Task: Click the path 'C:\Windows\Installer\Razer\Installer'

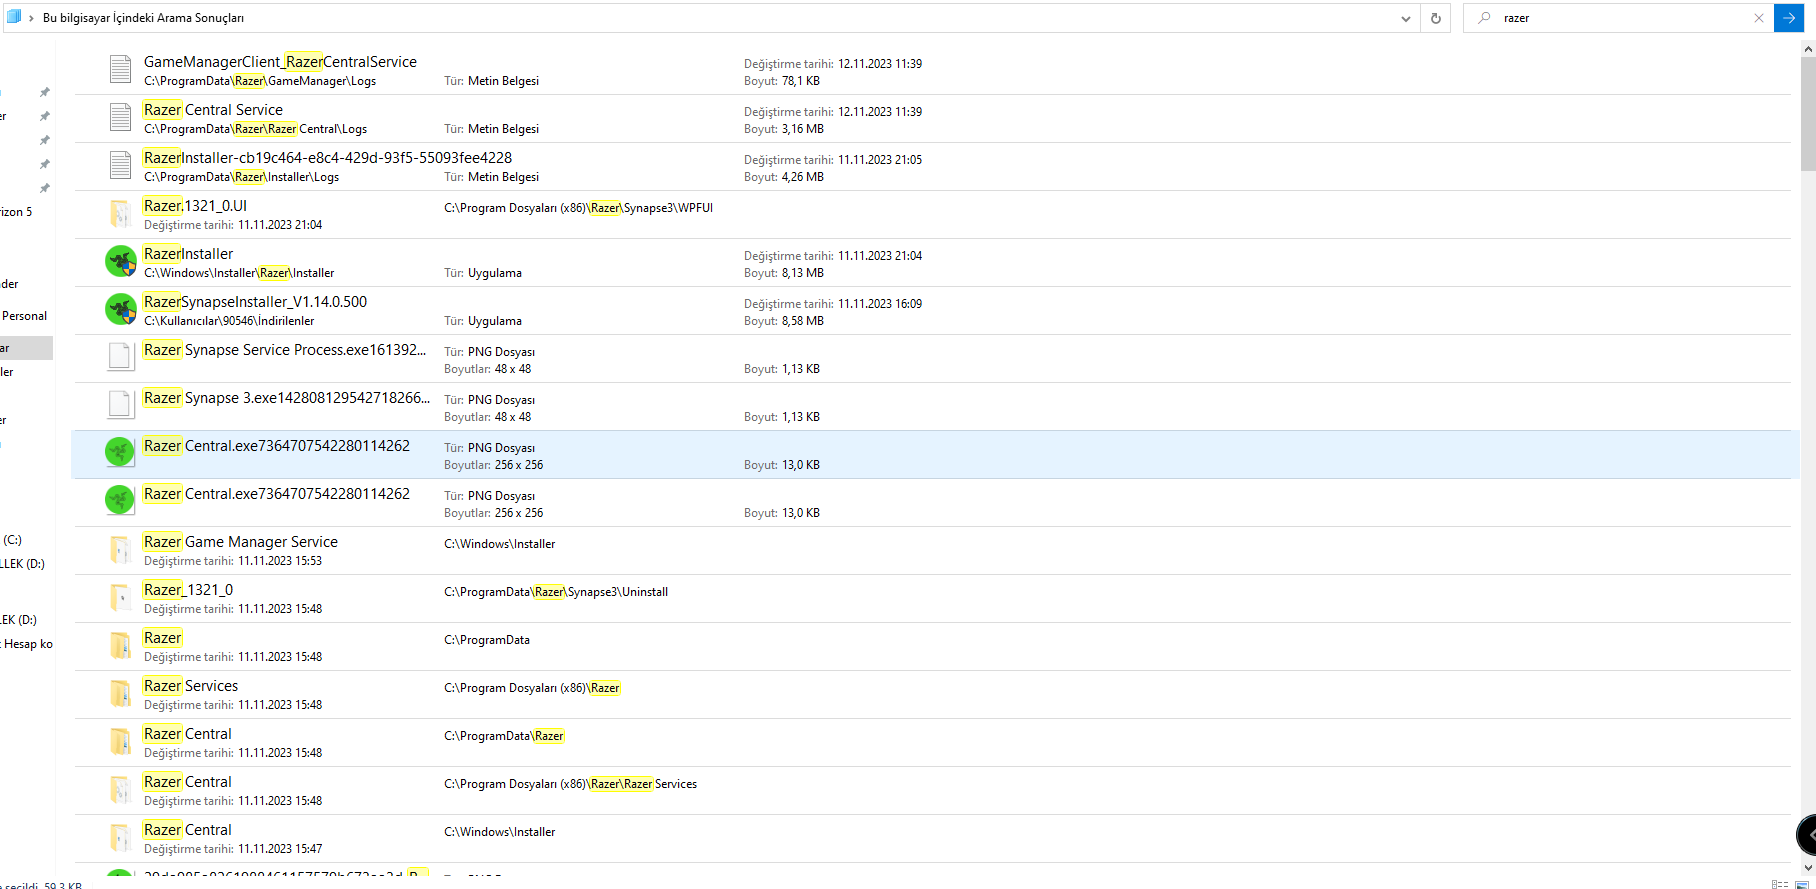Action: pyautogui.click(x=239, y=273)
